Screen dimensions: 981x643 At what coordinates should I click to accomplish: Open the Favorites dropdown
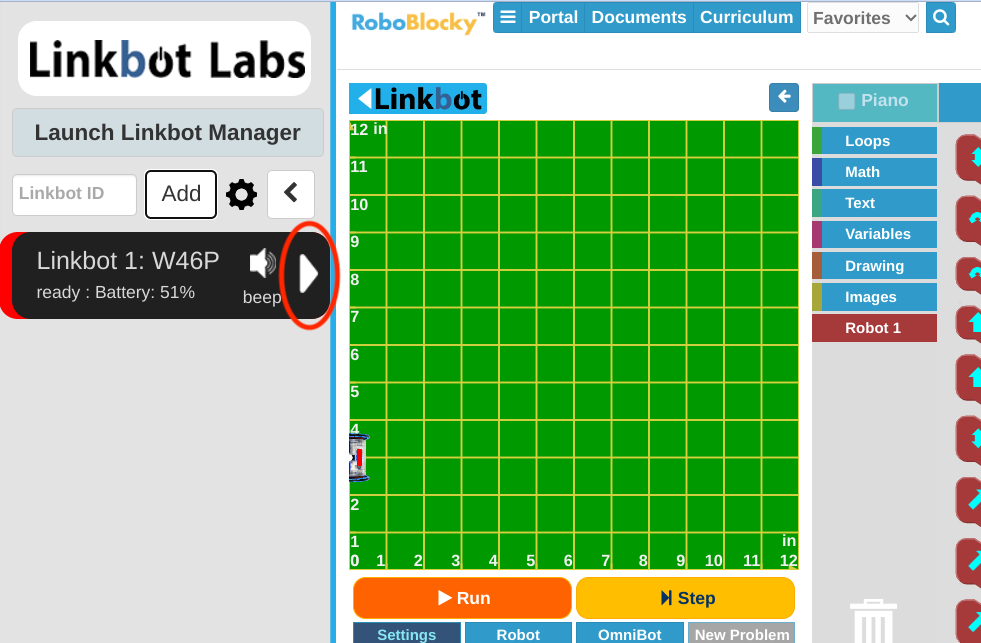pyautogui.click(x=862, y=18)
